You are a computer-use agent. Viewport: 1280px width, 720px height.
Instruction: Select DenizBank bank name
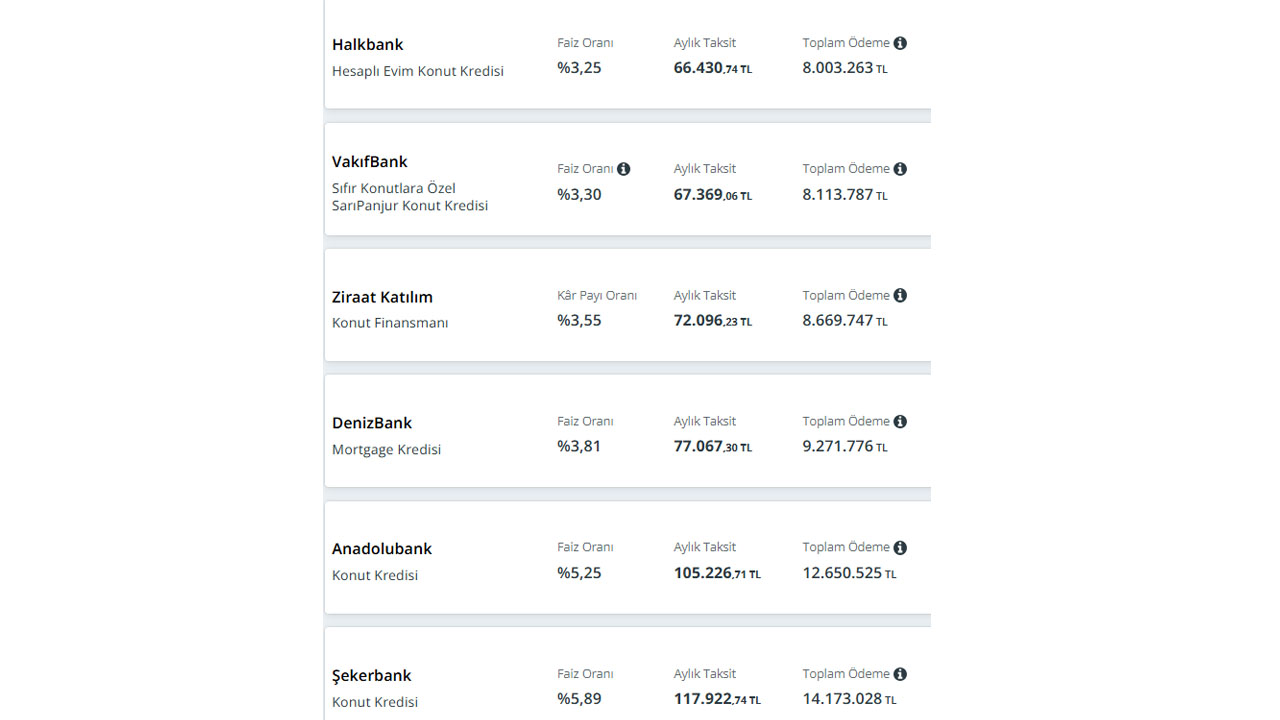click(x=372, y=423)
